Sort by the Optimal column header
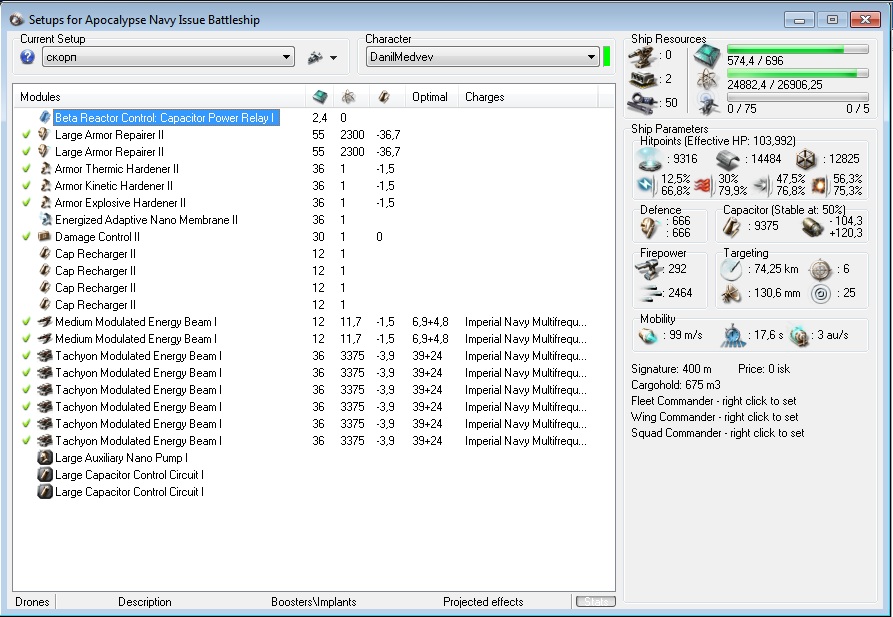The height and width of the screenshot is (617, 893). click(x=430, y=97)
